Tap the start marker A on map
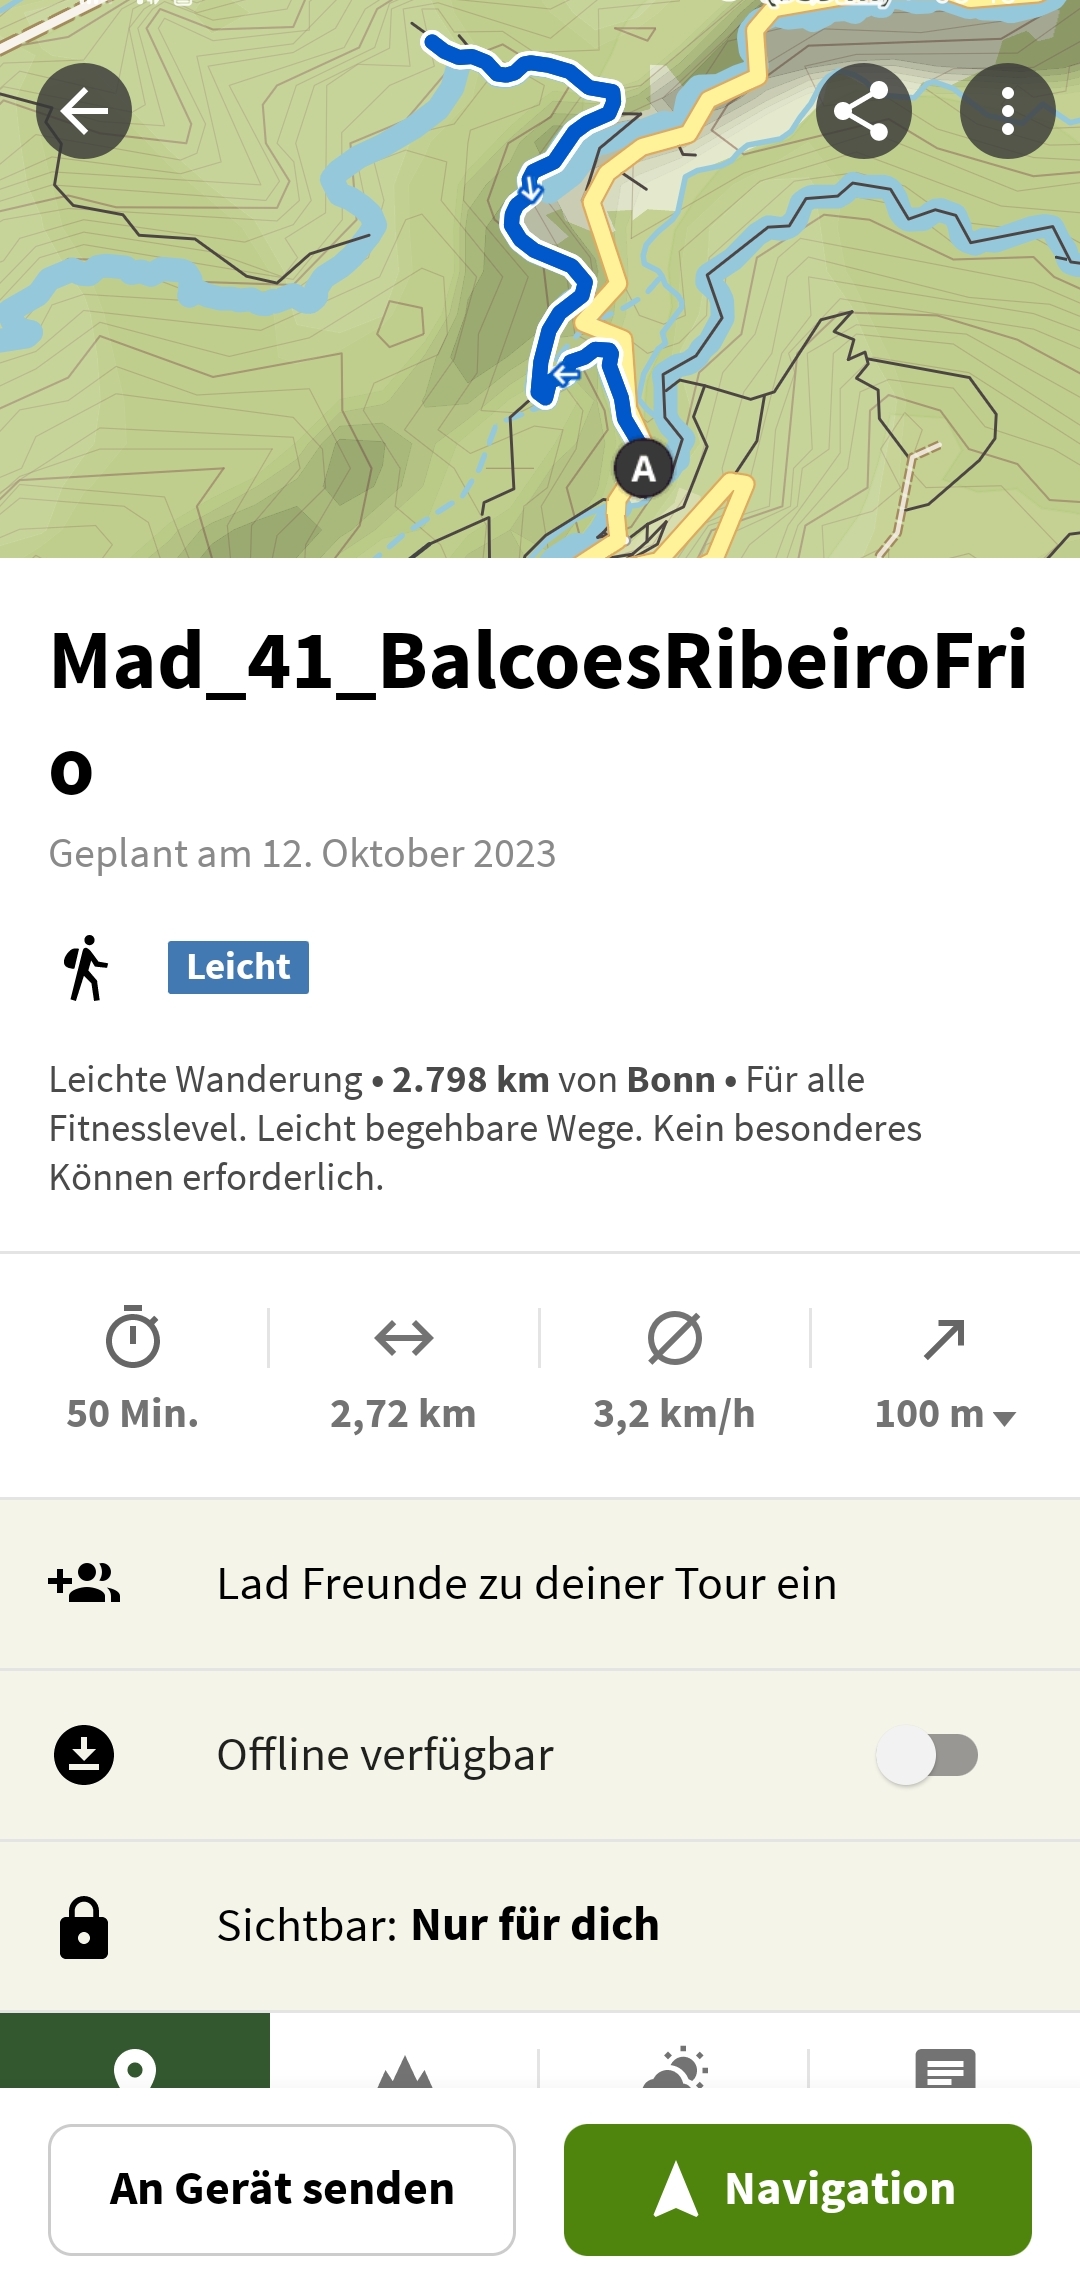 (643, 468)
